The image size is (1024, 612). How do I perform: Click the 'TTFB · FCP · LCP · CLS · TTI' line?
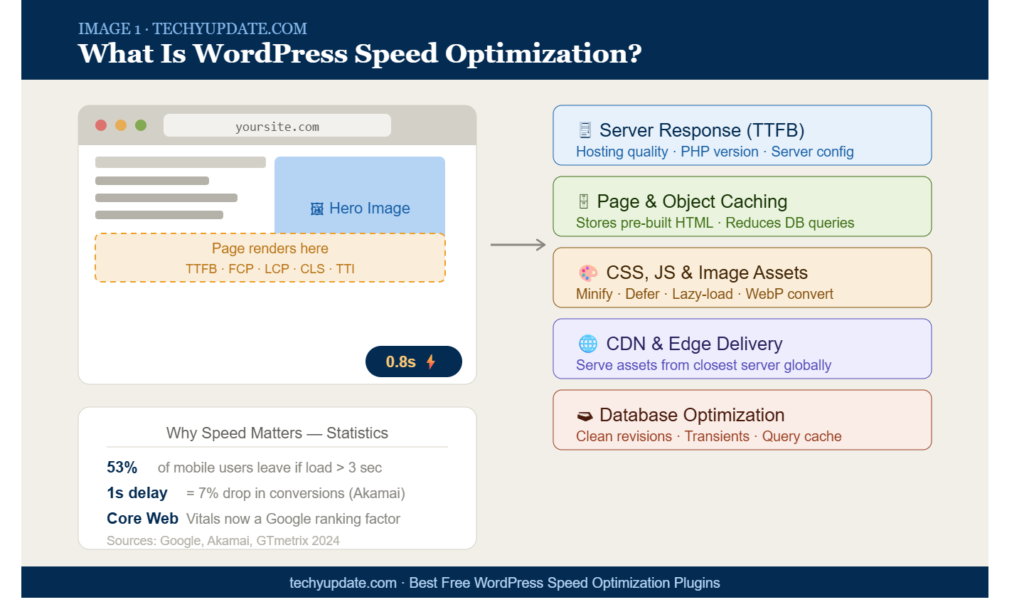(270, 268)
